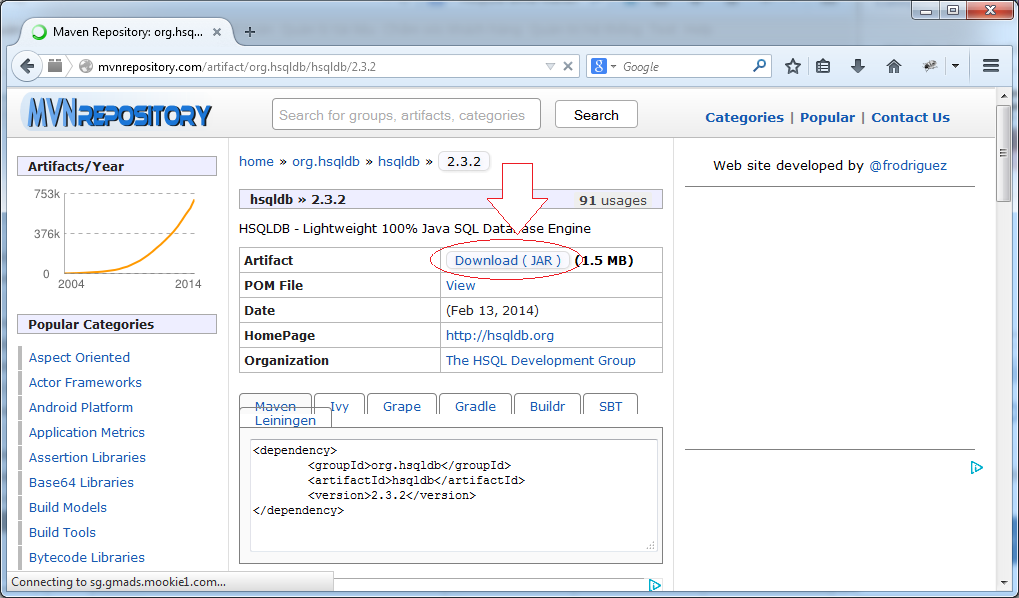
Task: Open Build Tools category
Action: tap(62, 533)
